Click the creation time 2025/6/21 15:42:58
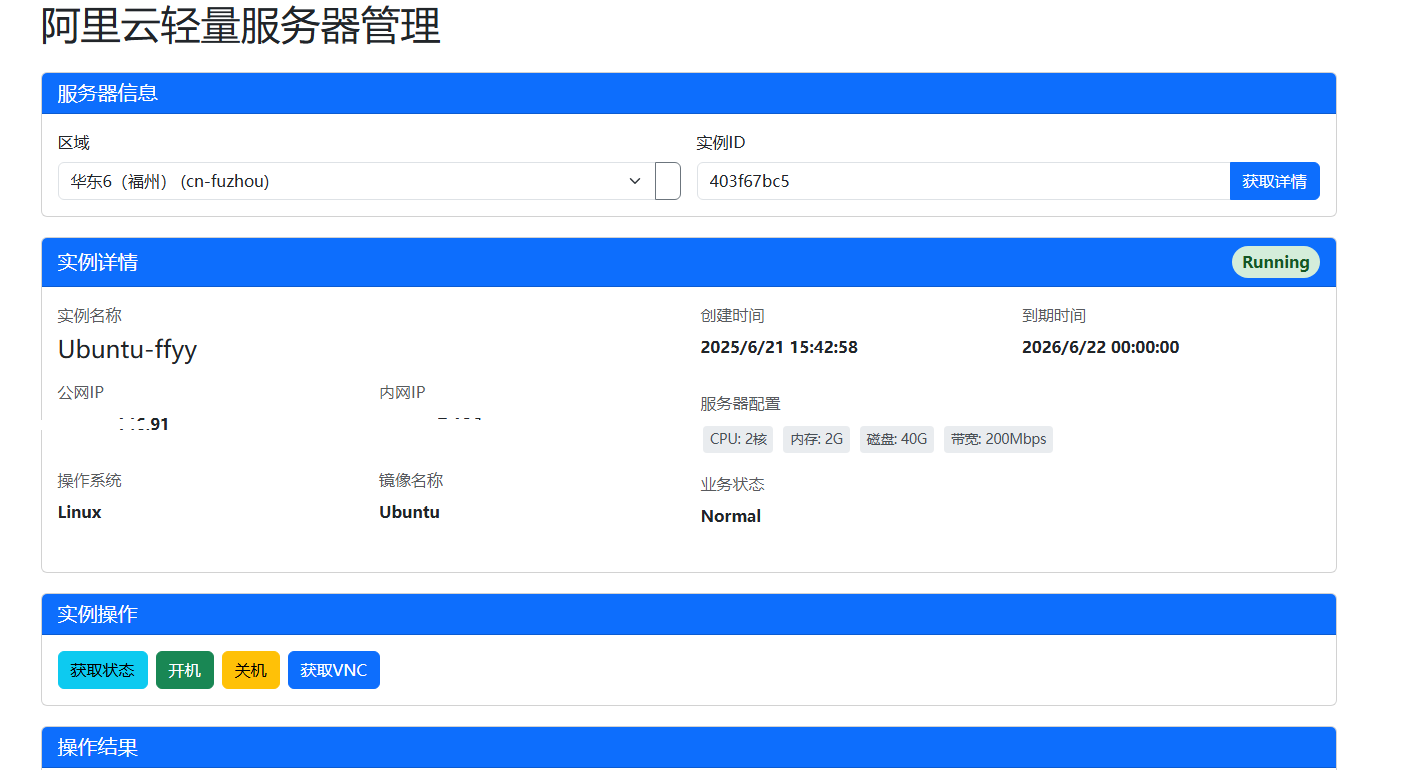The height and width of the screenshot is (770, 1411). pos(779,347)
